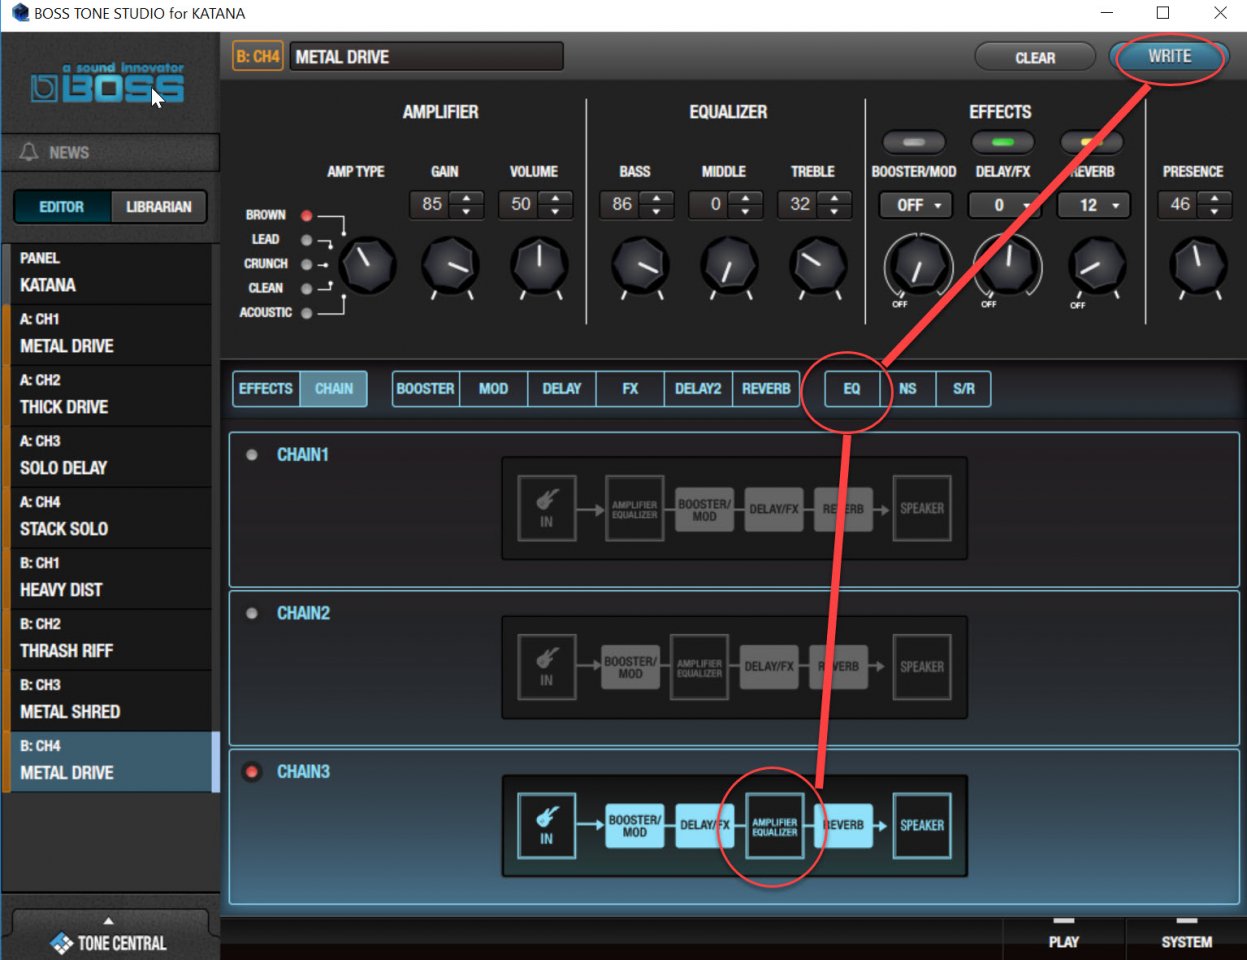
Task: Select SPEAKER block in CHAIN1
Action: click(x=922, y=508)
